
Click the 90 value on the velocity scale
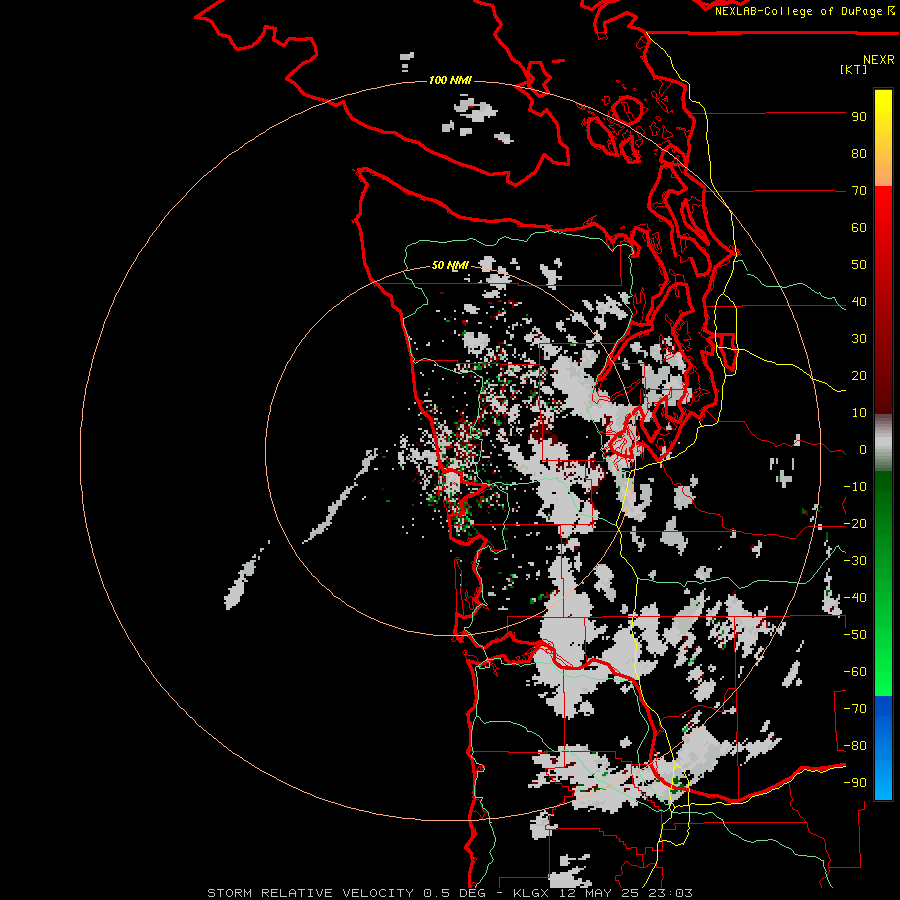[859, 117]
